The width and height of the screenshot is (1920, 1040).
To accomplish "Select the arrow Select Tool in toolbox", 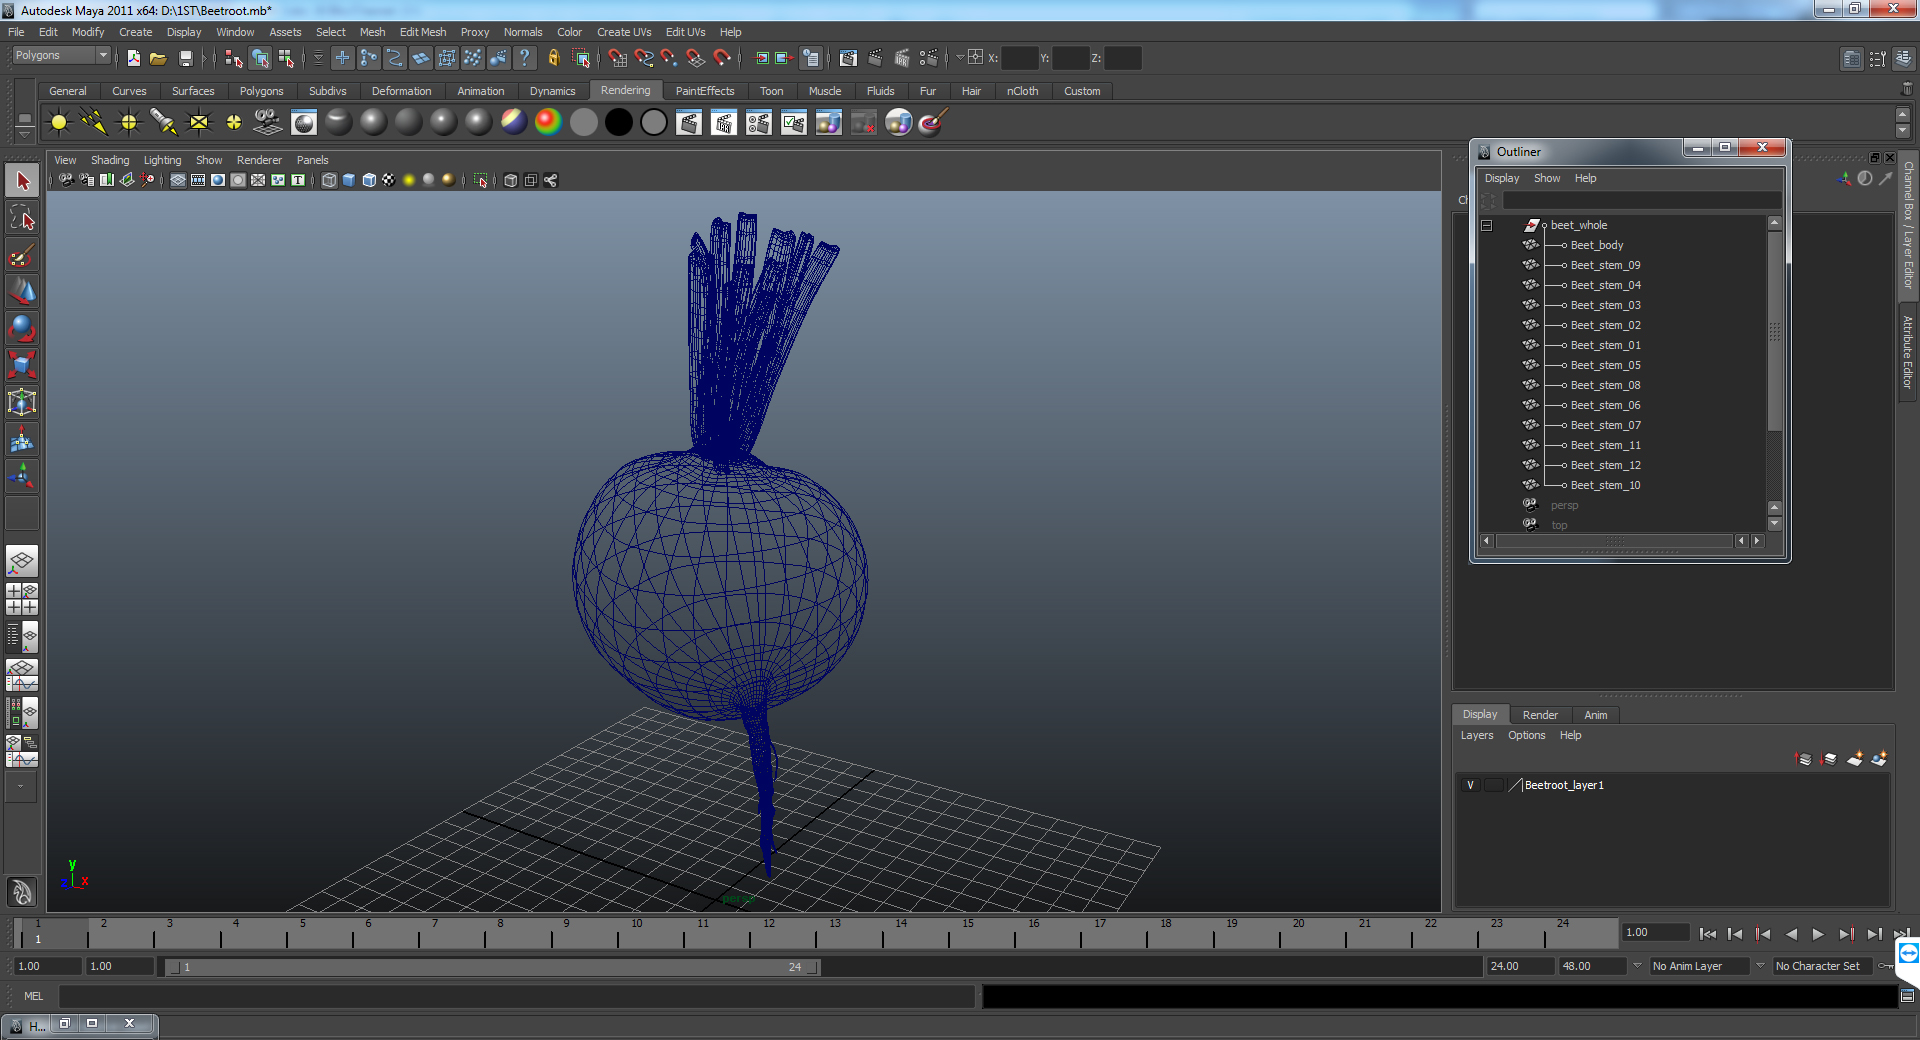I will pyautogui.click(x=22, y=181).
